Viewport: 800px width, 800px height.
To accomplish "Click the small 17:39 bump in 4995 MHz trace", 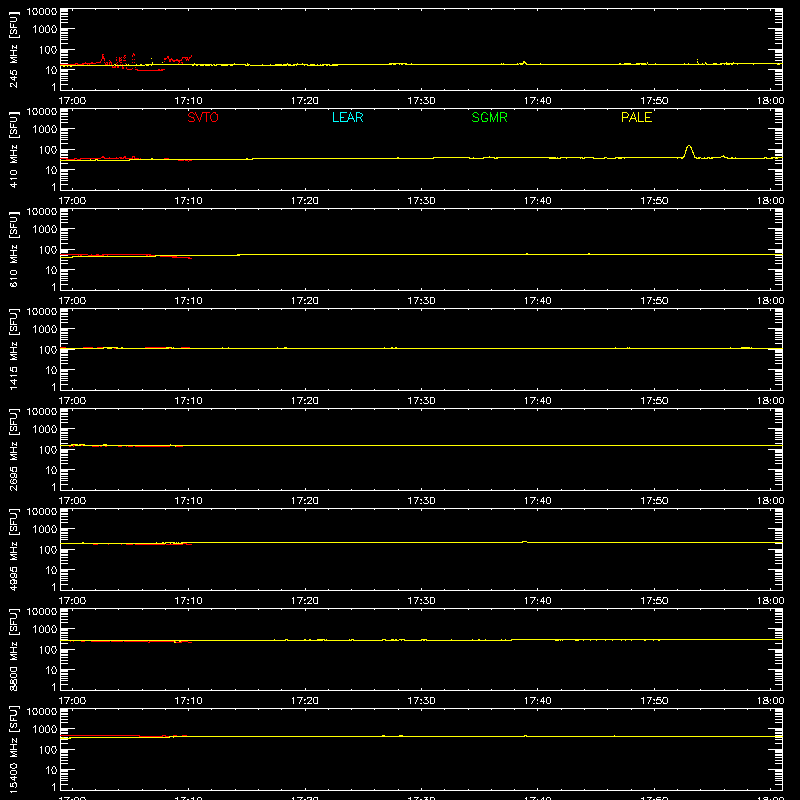I will (x=524, y=541).
